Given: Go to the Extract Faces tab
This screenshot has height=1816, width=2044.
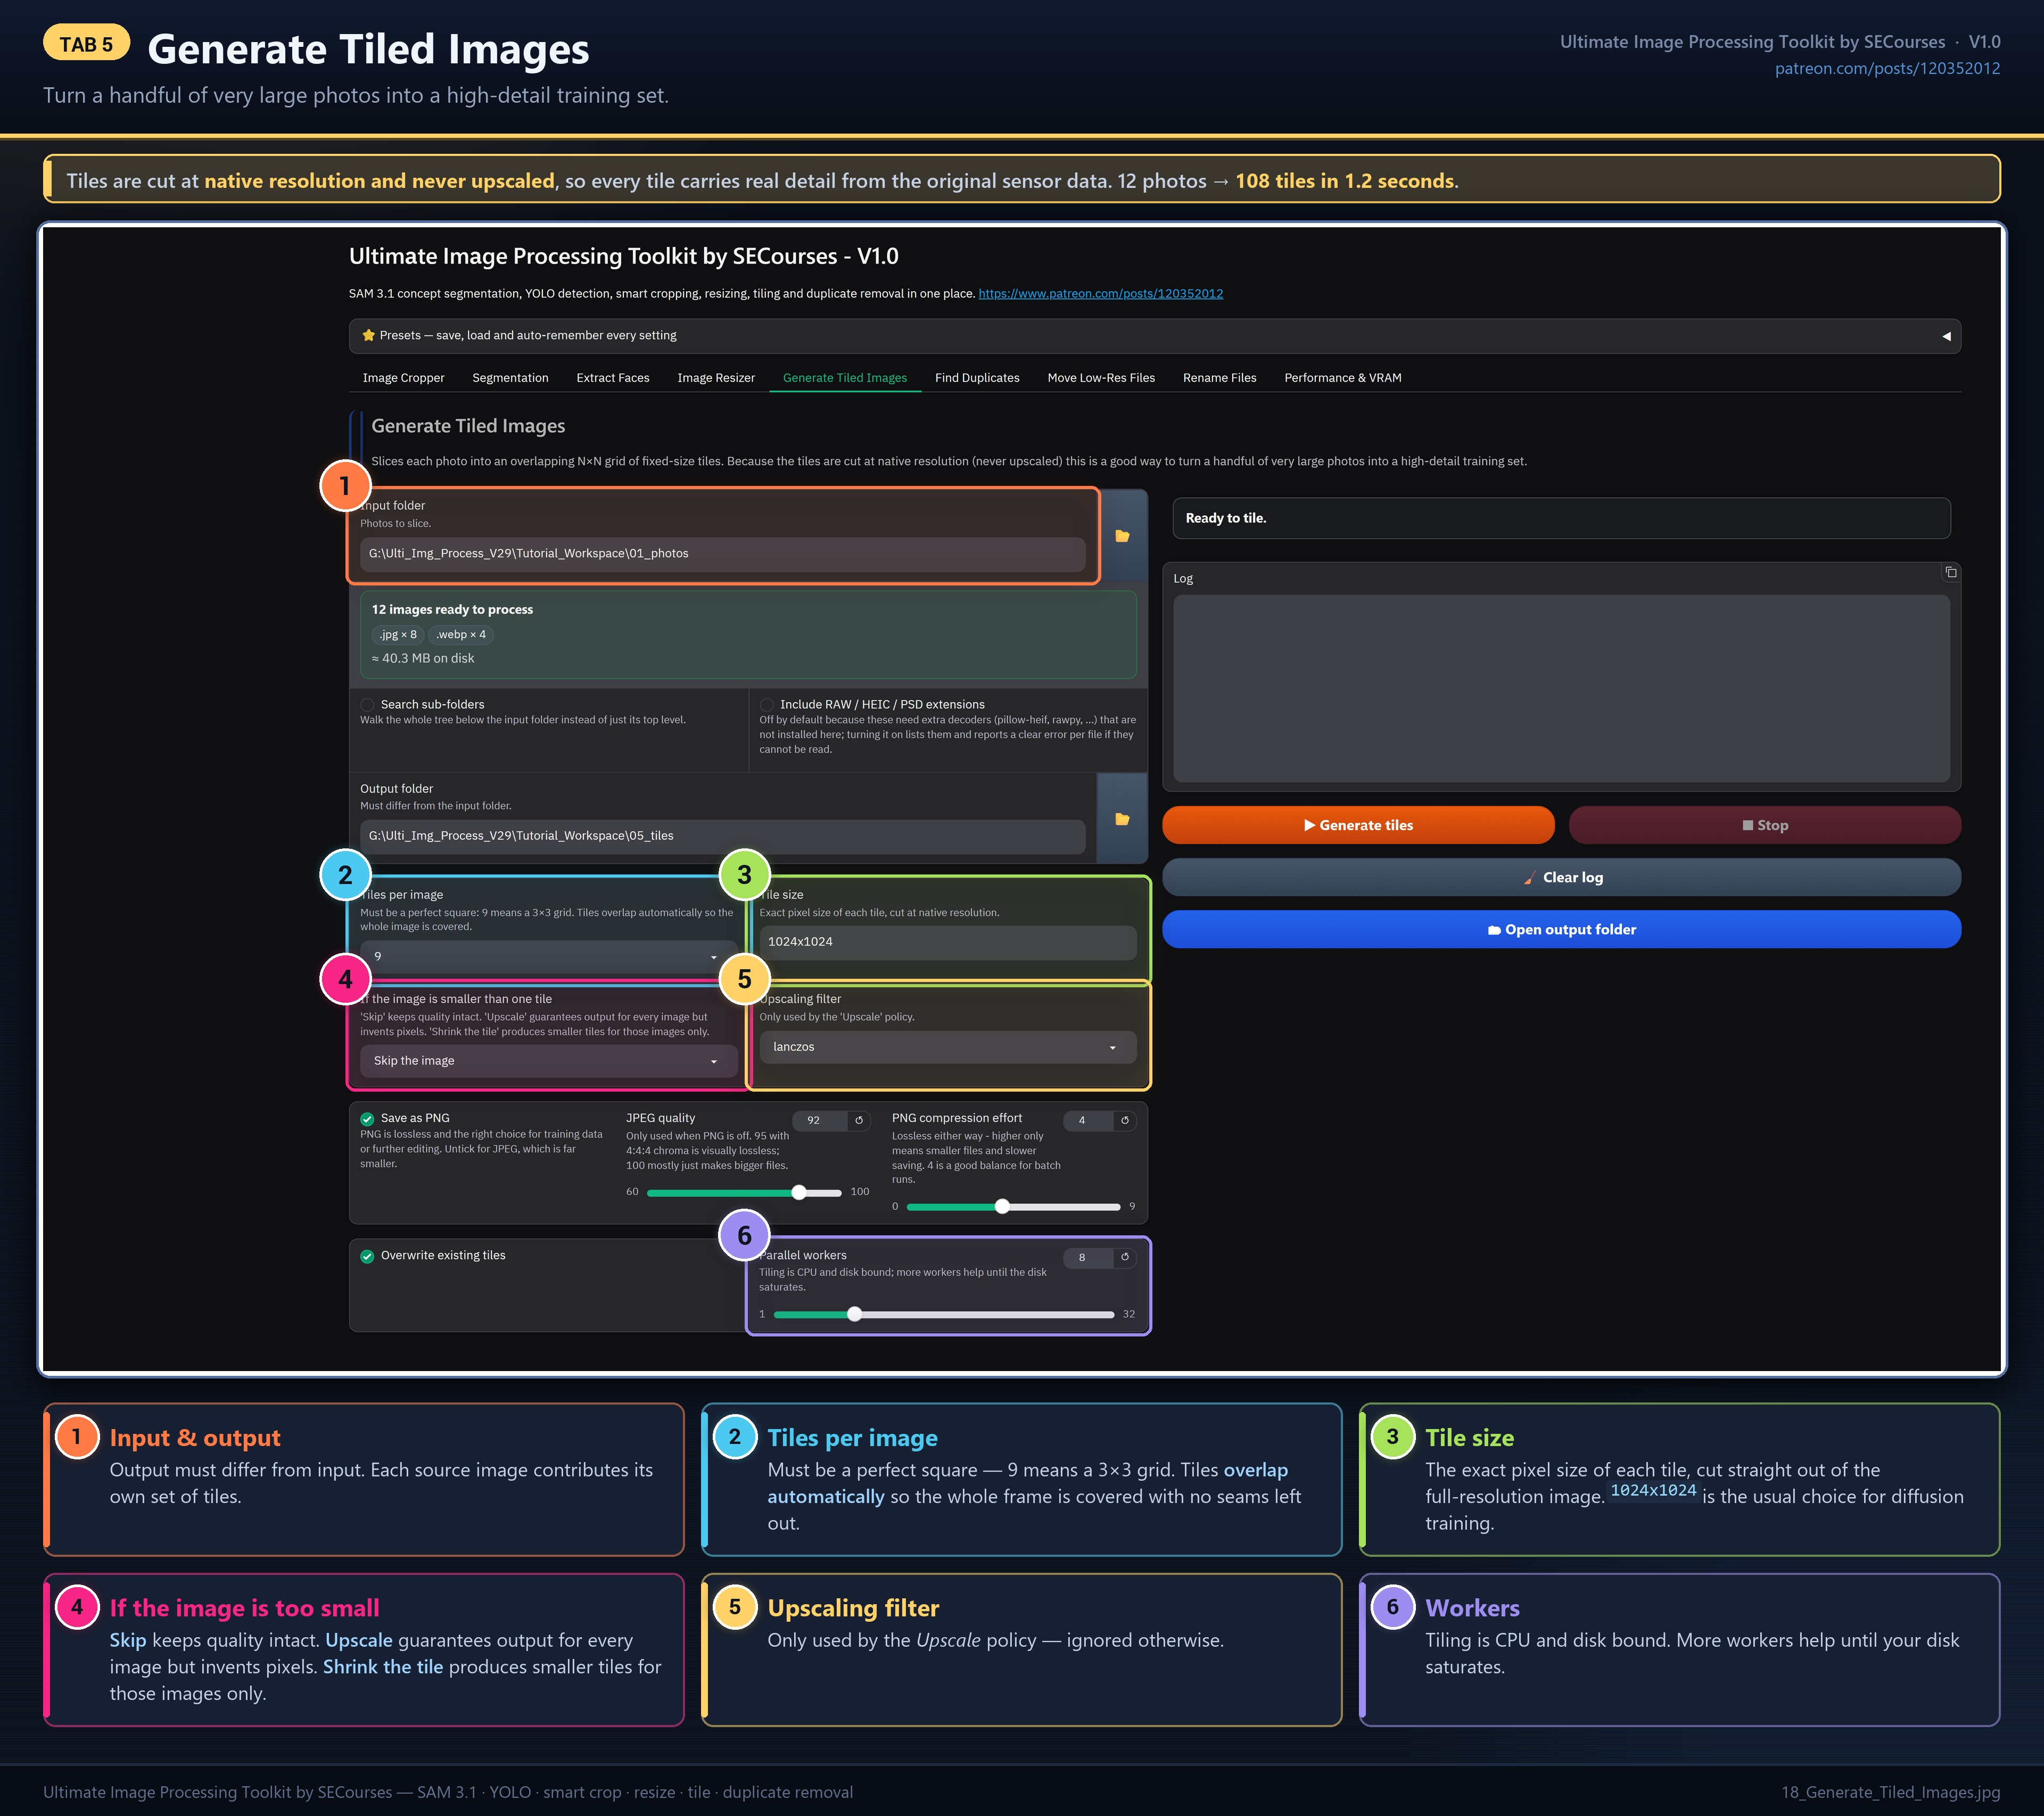Looking at the screenshot, I should coord(613,378).
